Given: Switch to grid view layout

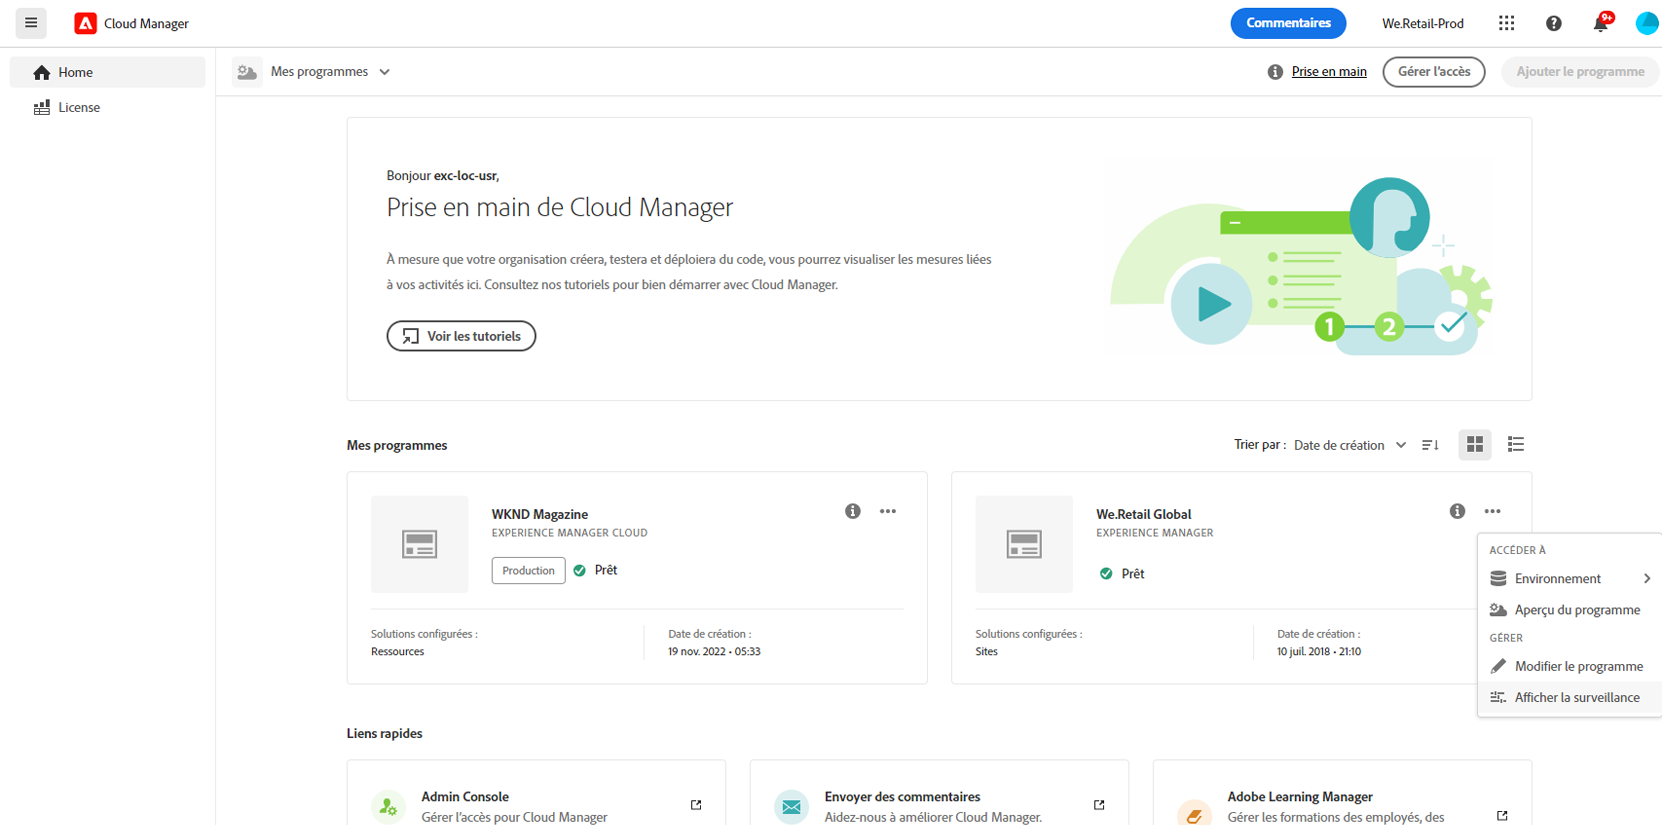Looking at the screenshot, I should pos(1474,445).
